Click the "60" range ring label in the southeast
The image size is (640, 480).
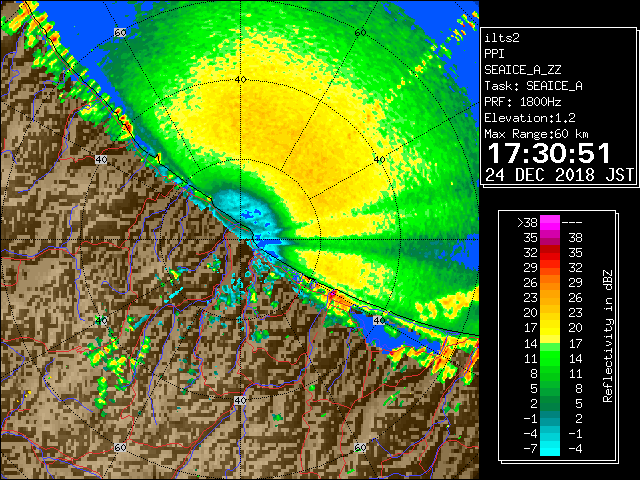(x=360, y=447)
